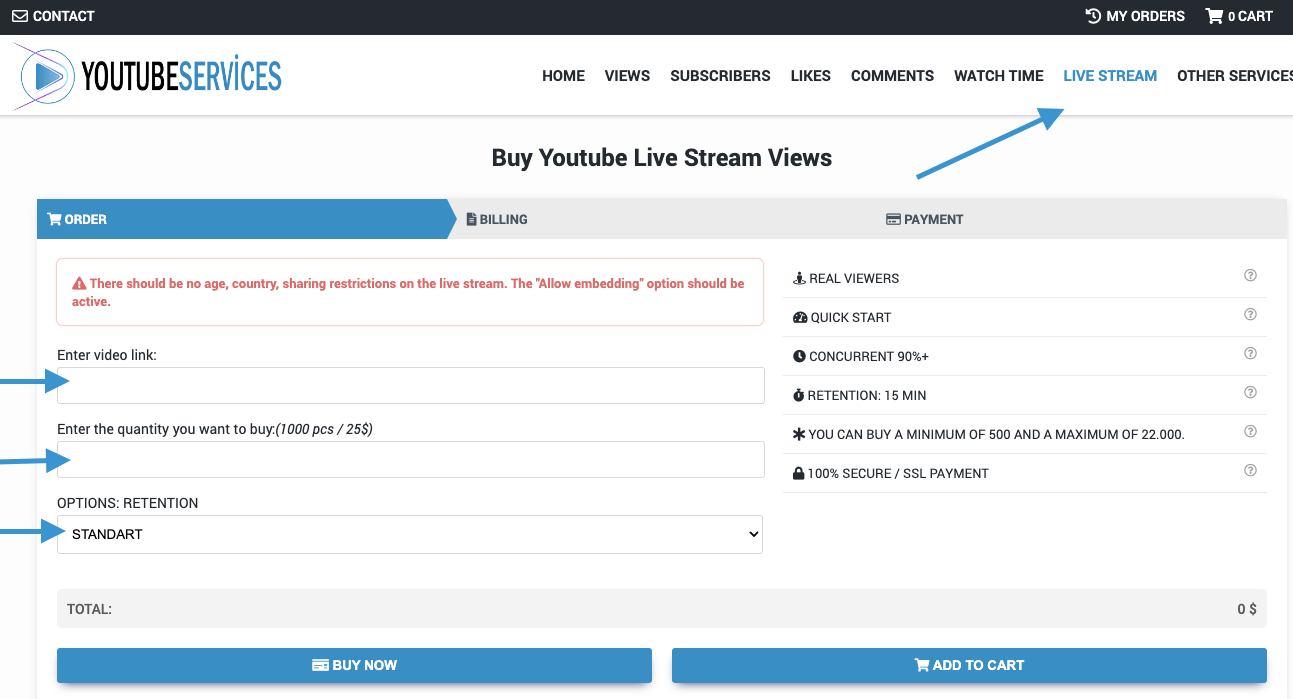
Task: Open the SUBSCRIBERS menu item
Action: [720, 75]
